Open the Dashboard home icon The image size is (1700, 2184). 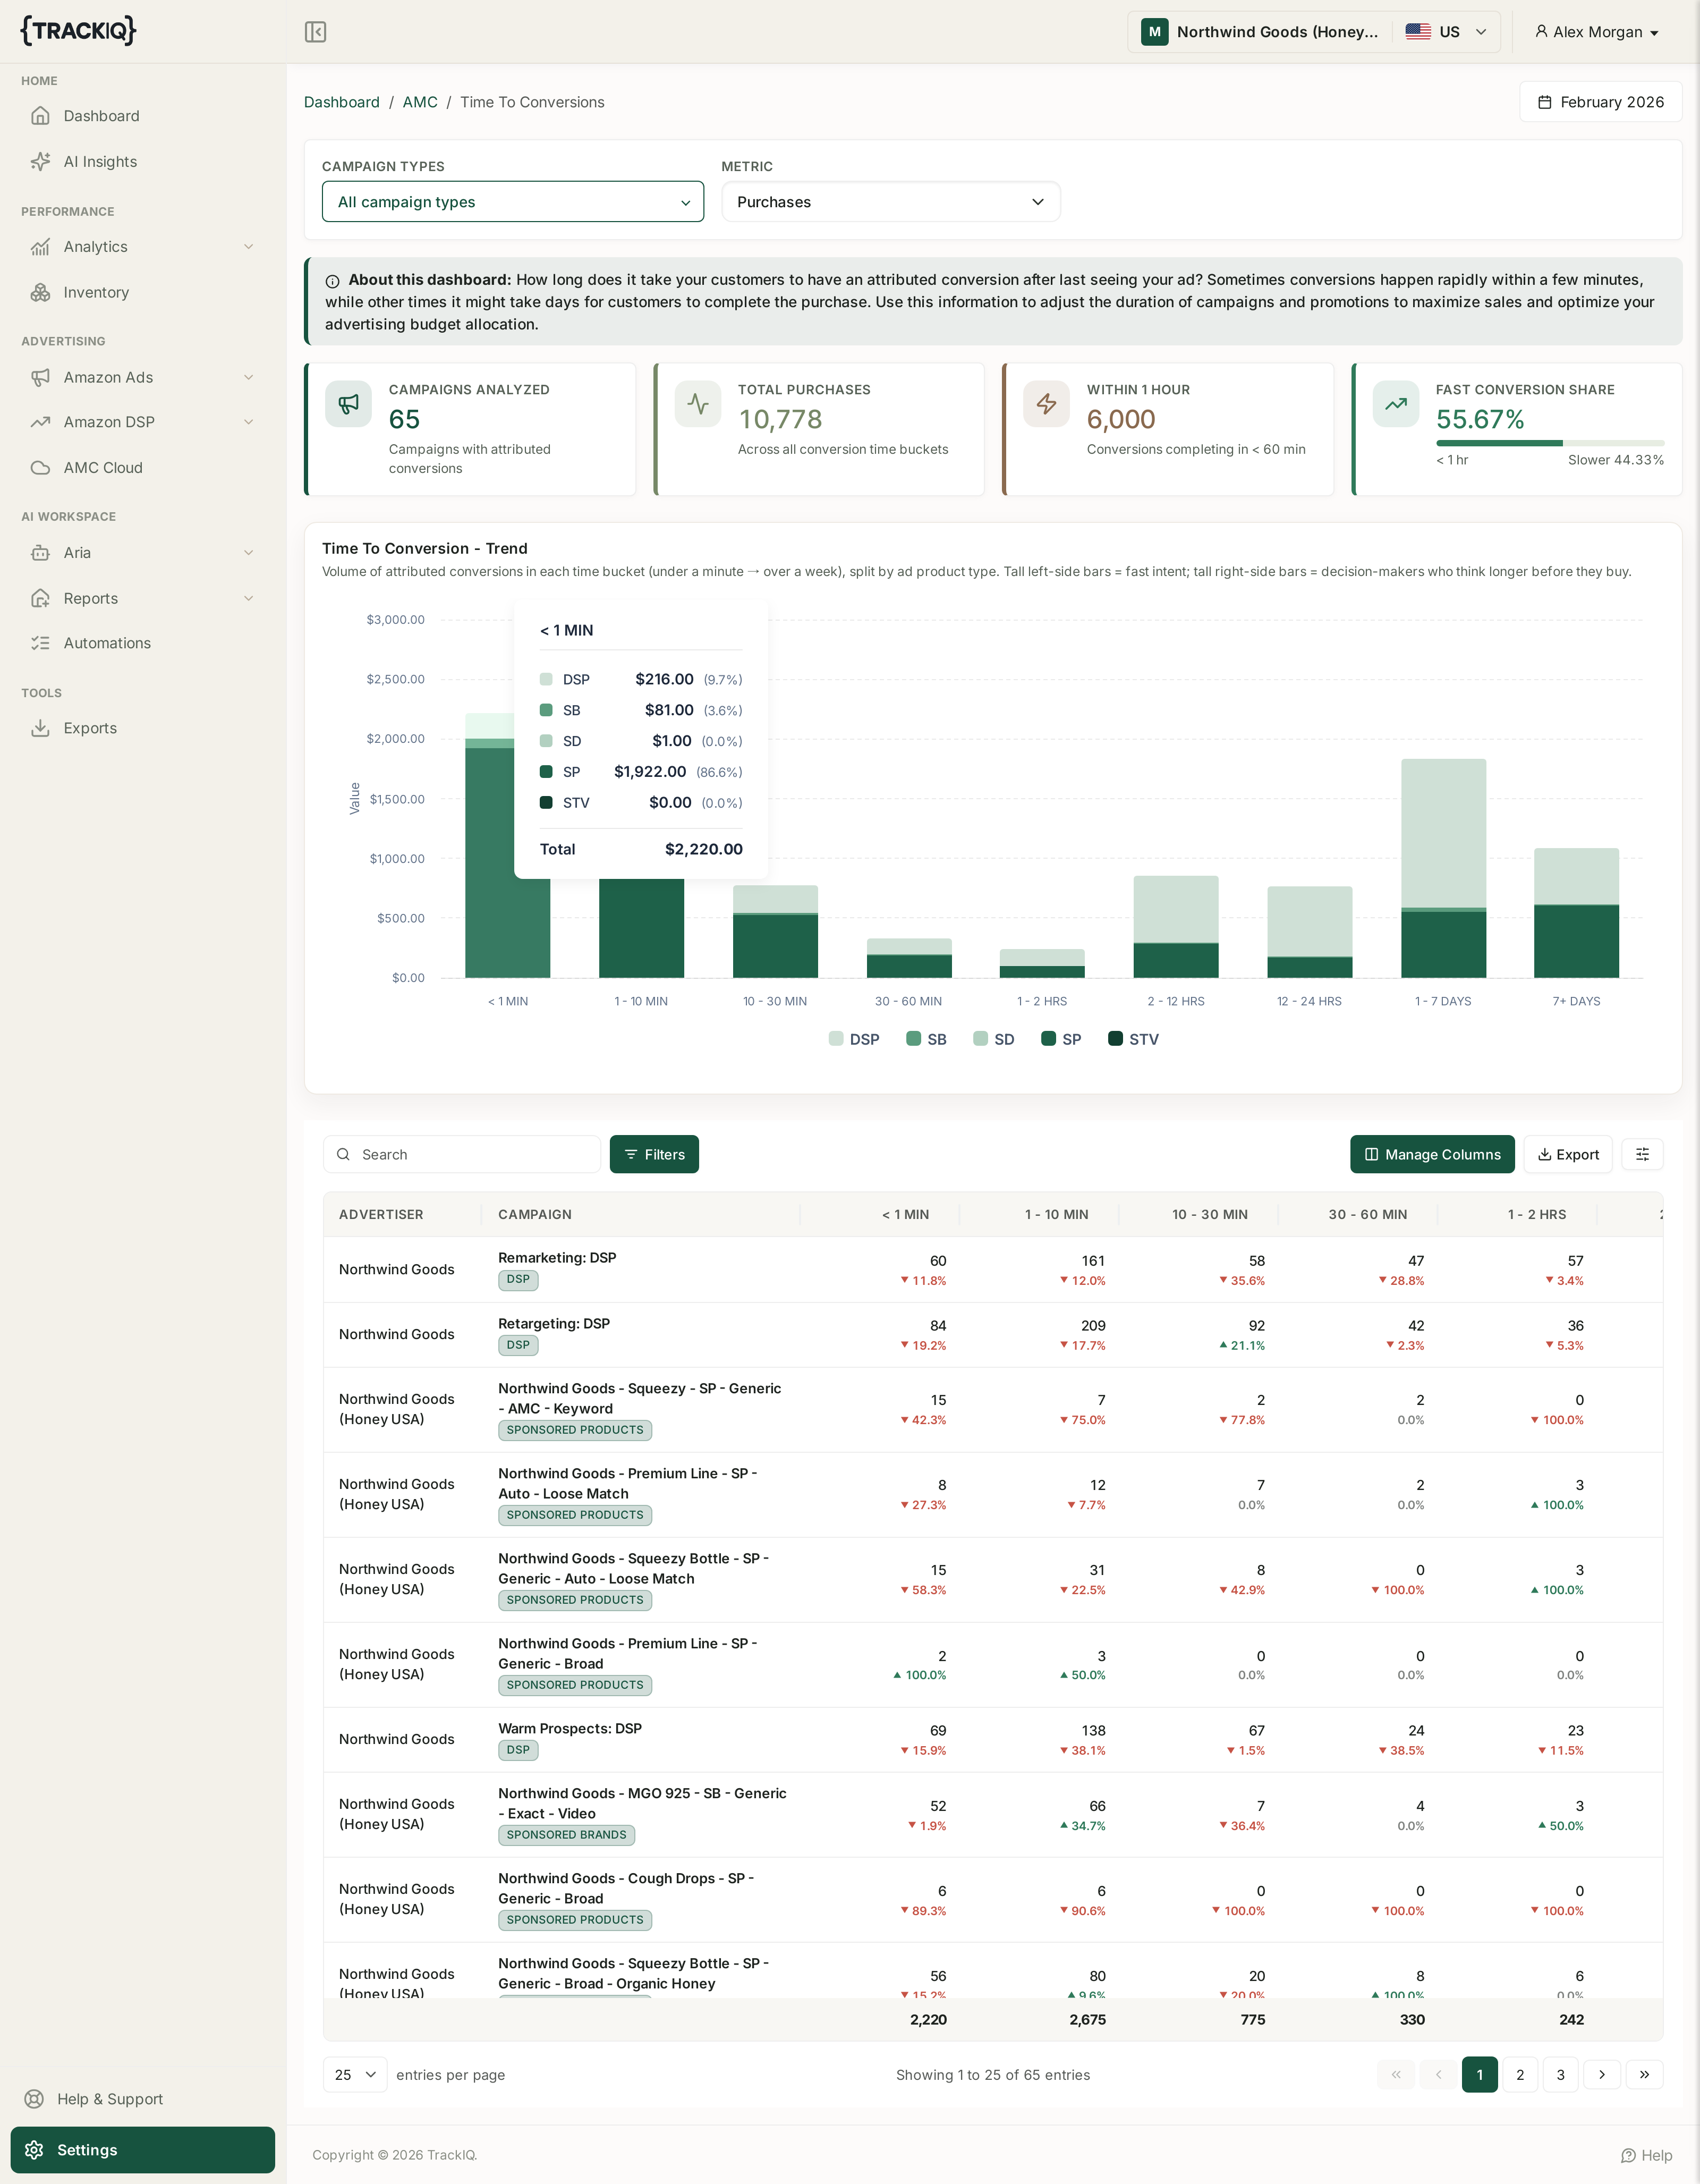(40, 116)
